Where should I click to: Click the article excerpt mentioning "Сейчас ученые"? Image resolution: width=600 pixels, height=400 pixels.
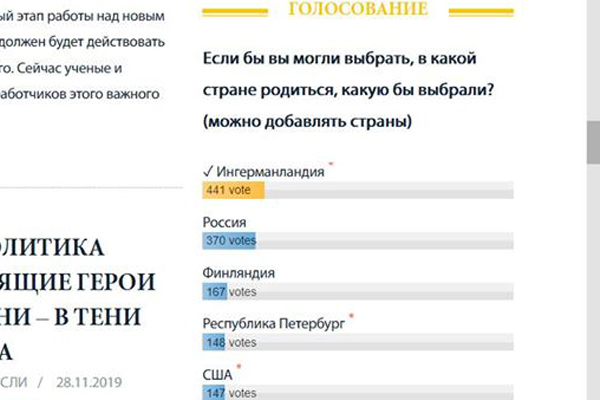80,69
